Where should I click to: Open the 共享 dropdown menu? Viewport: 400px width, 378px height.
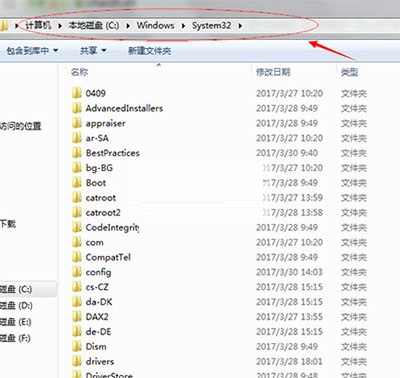tap(93, 50)
